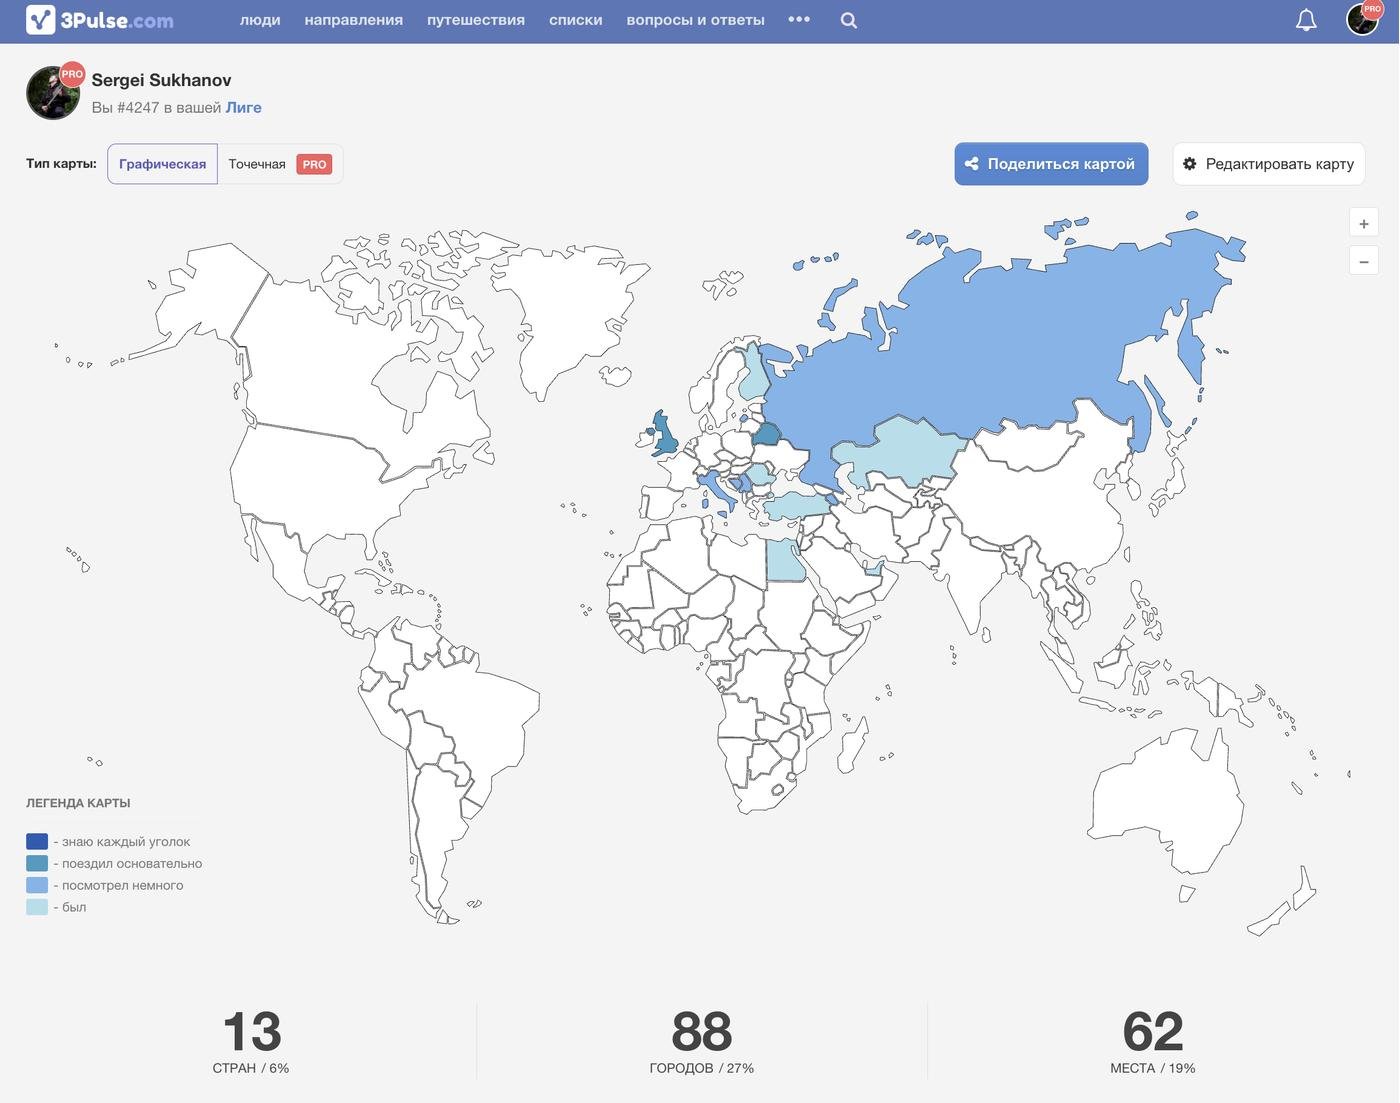Open вопросы и ответы page
The height and width of the screenshot is (1103, 1400).
[x=695, y=20]
